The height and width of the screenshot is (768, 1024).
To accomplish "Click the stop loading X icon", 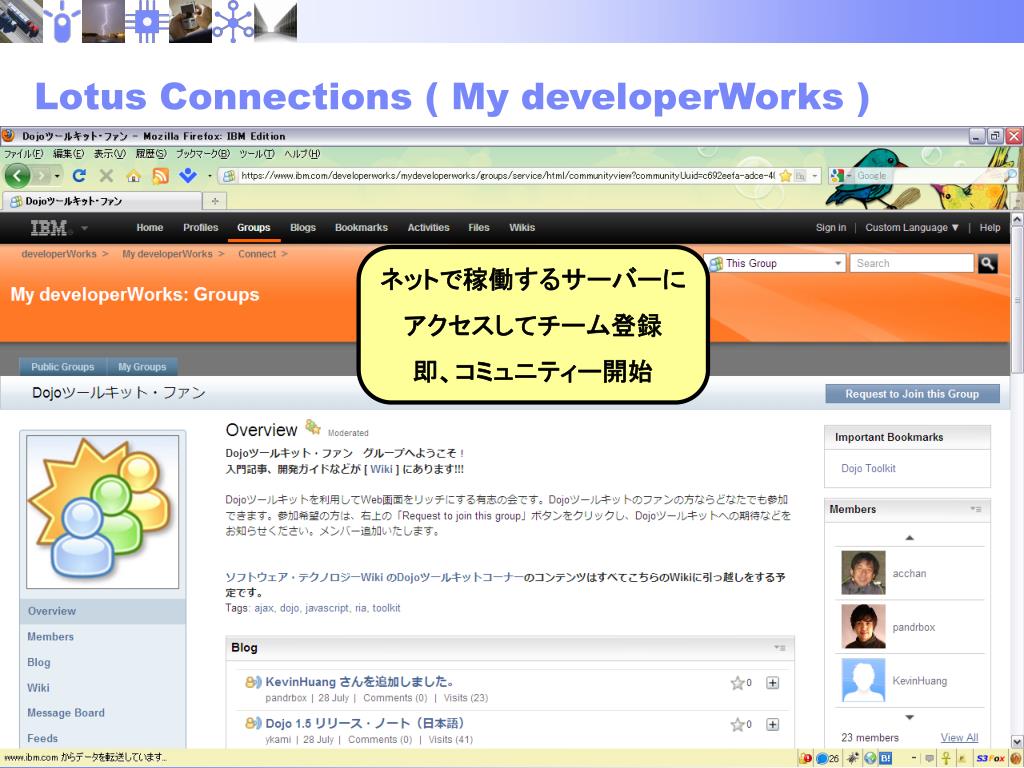I will tap(106, 176).
